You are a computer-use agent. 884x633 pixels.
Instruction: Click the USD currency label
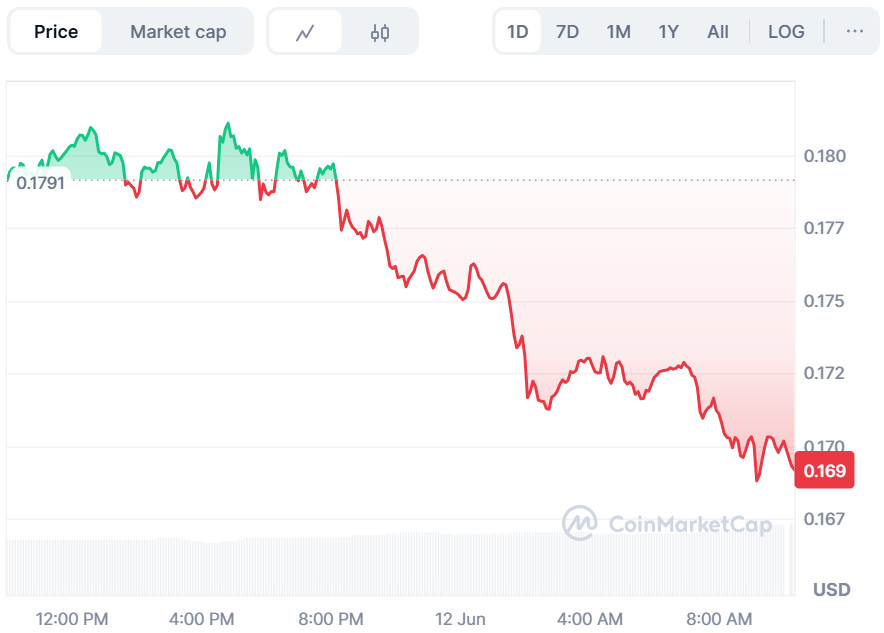pyautogui.click(x=831, y=588)
